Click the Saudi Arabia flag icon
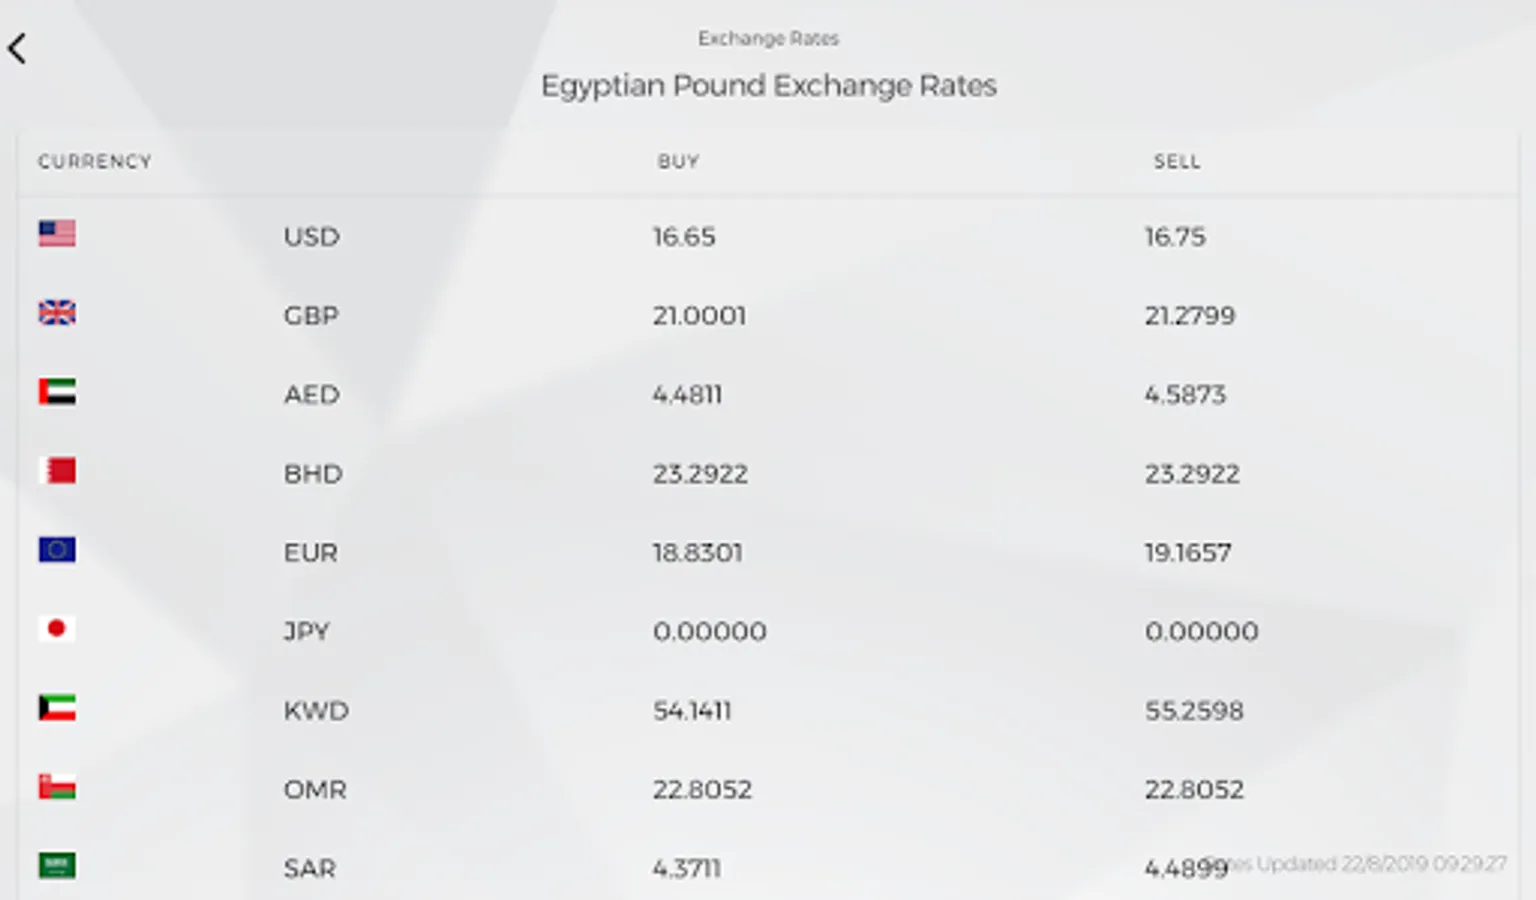Screen dimensions: 1536x900 pyautogui.click(x=57, y=865)
